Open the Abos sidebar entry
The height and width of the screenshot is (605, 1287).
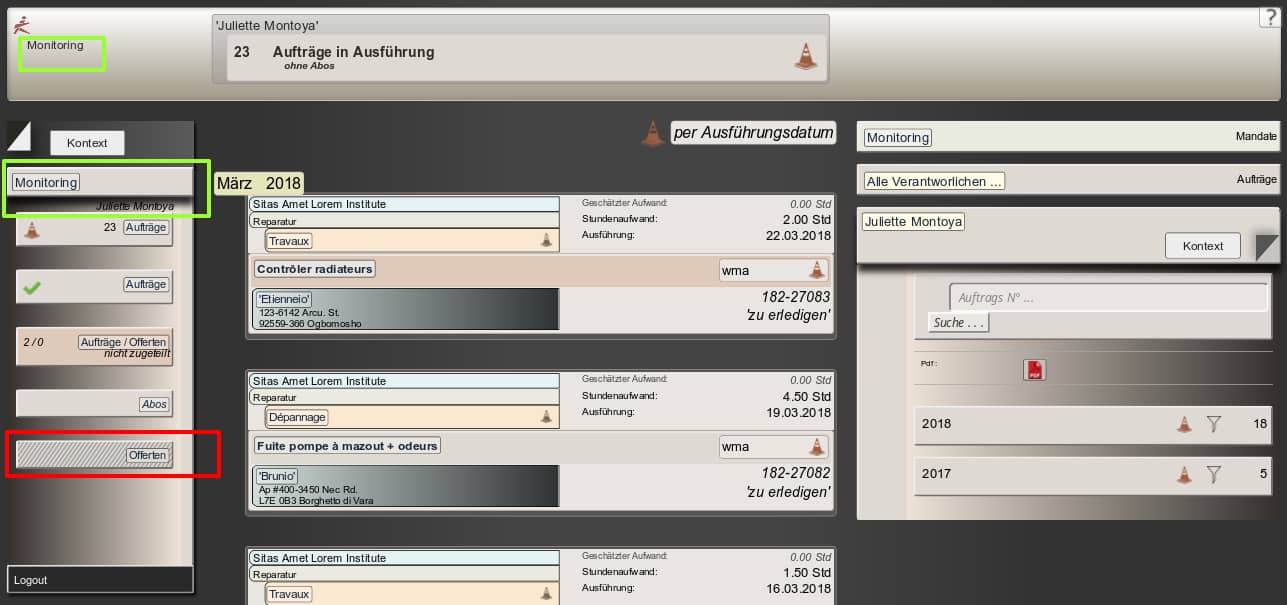click(x=94, y=404)
